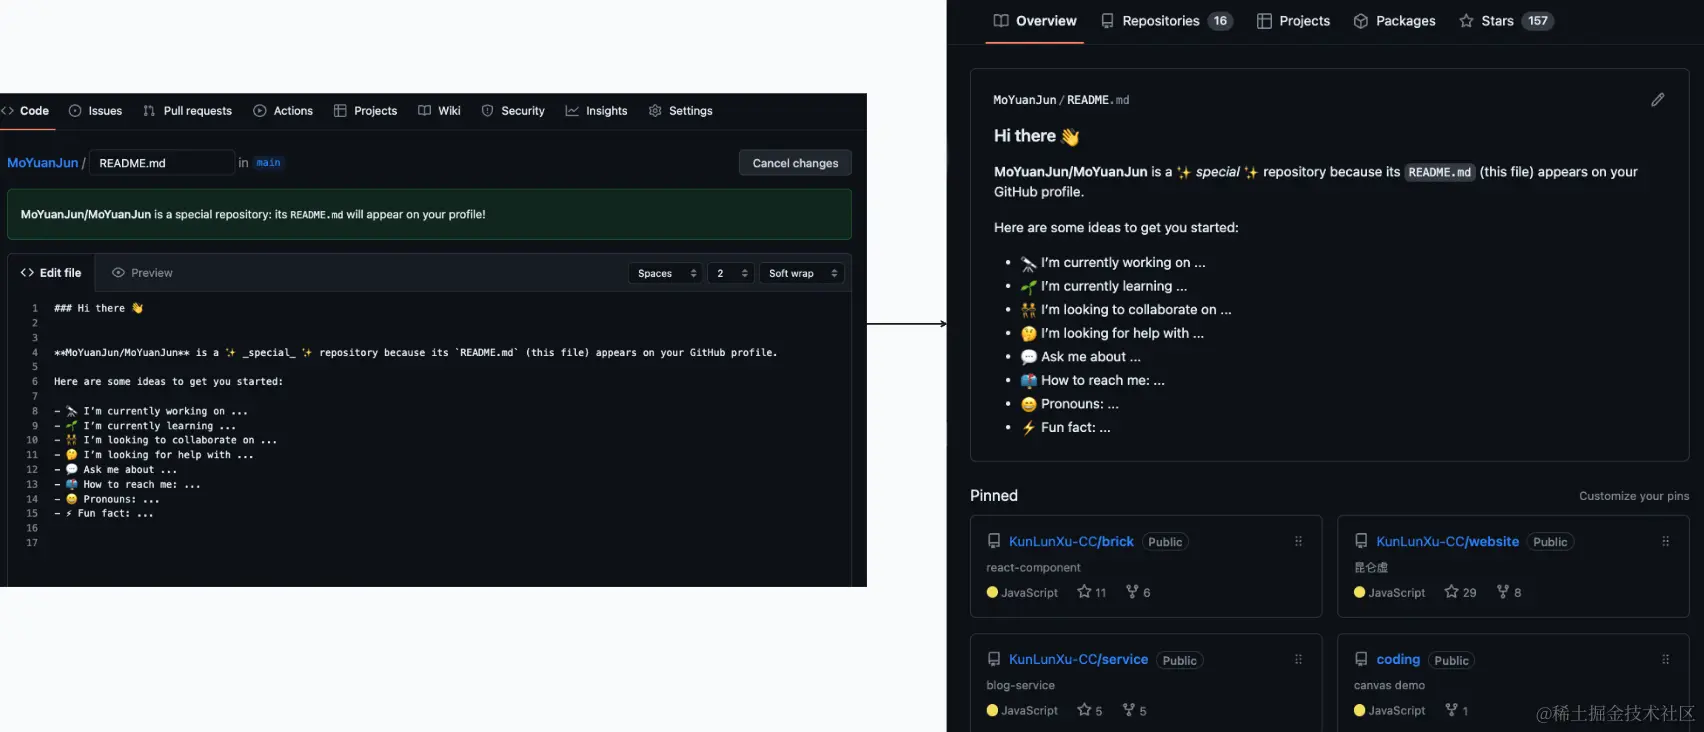Open the Insights tab
This screenshot has height=732, width=1704.
pos(596,111)
